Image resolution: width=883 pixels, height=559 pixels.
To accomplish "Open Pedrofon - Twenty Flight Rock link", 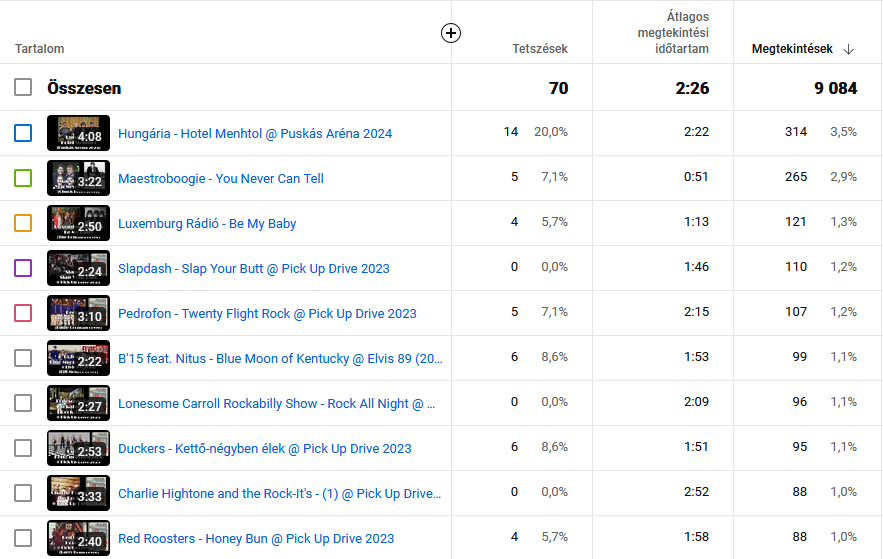I will click(x=267, y=314).
